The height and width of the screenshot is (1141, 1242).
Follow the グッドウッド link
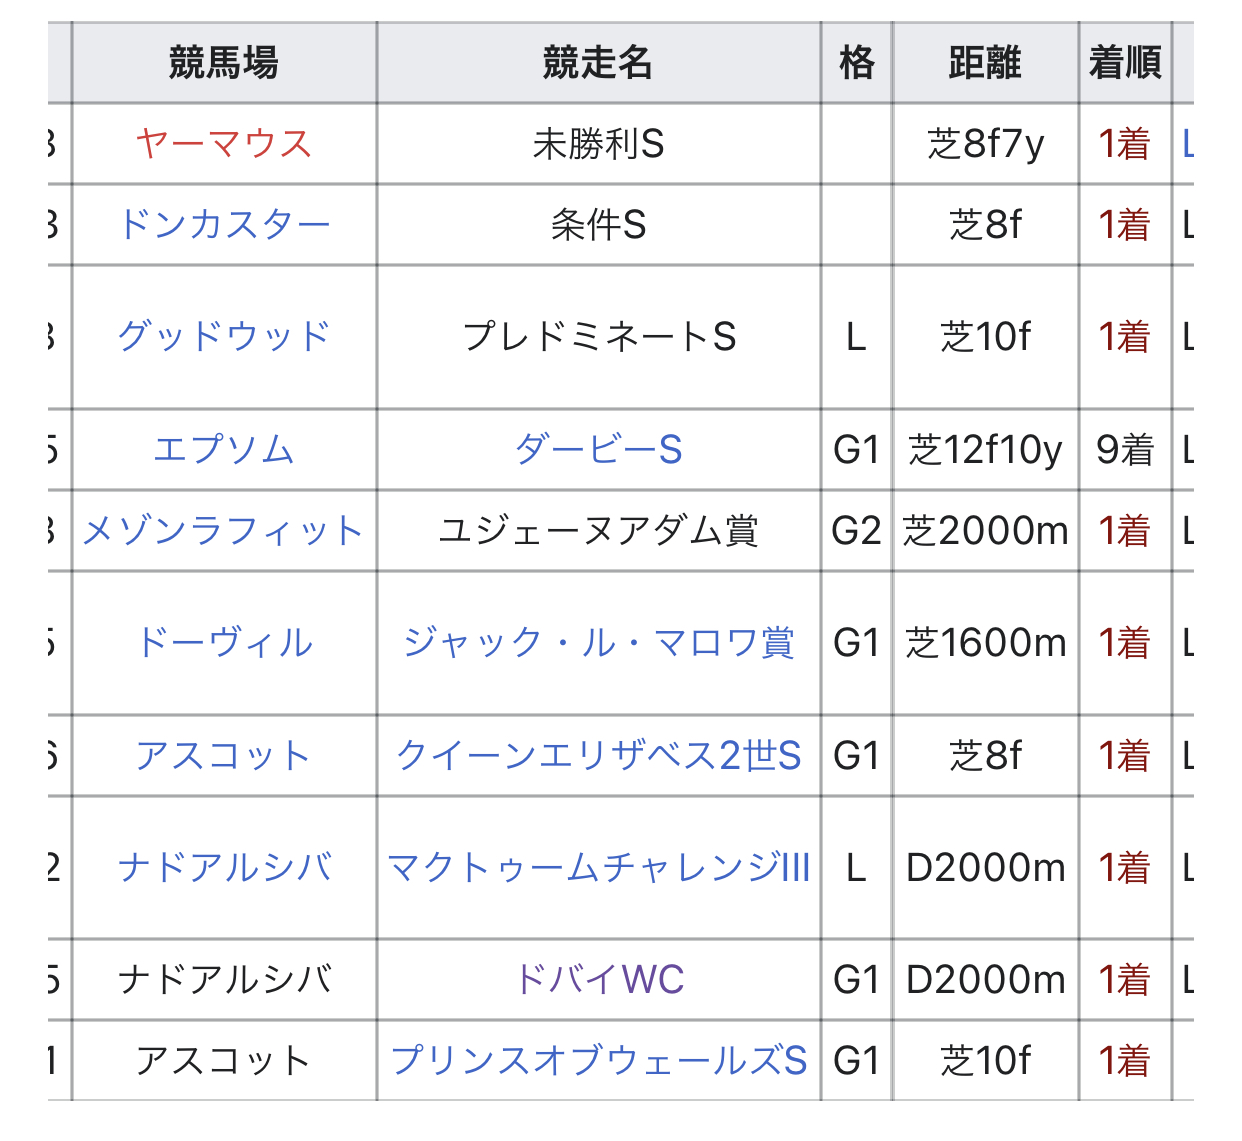pos(224,337)
